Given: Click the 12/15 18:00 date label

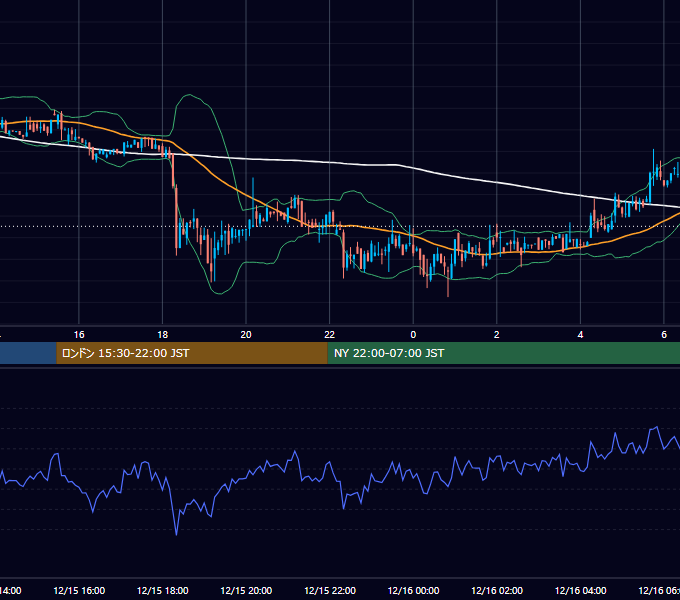Looking at the screenshot, I should click(x=163, y=590).
